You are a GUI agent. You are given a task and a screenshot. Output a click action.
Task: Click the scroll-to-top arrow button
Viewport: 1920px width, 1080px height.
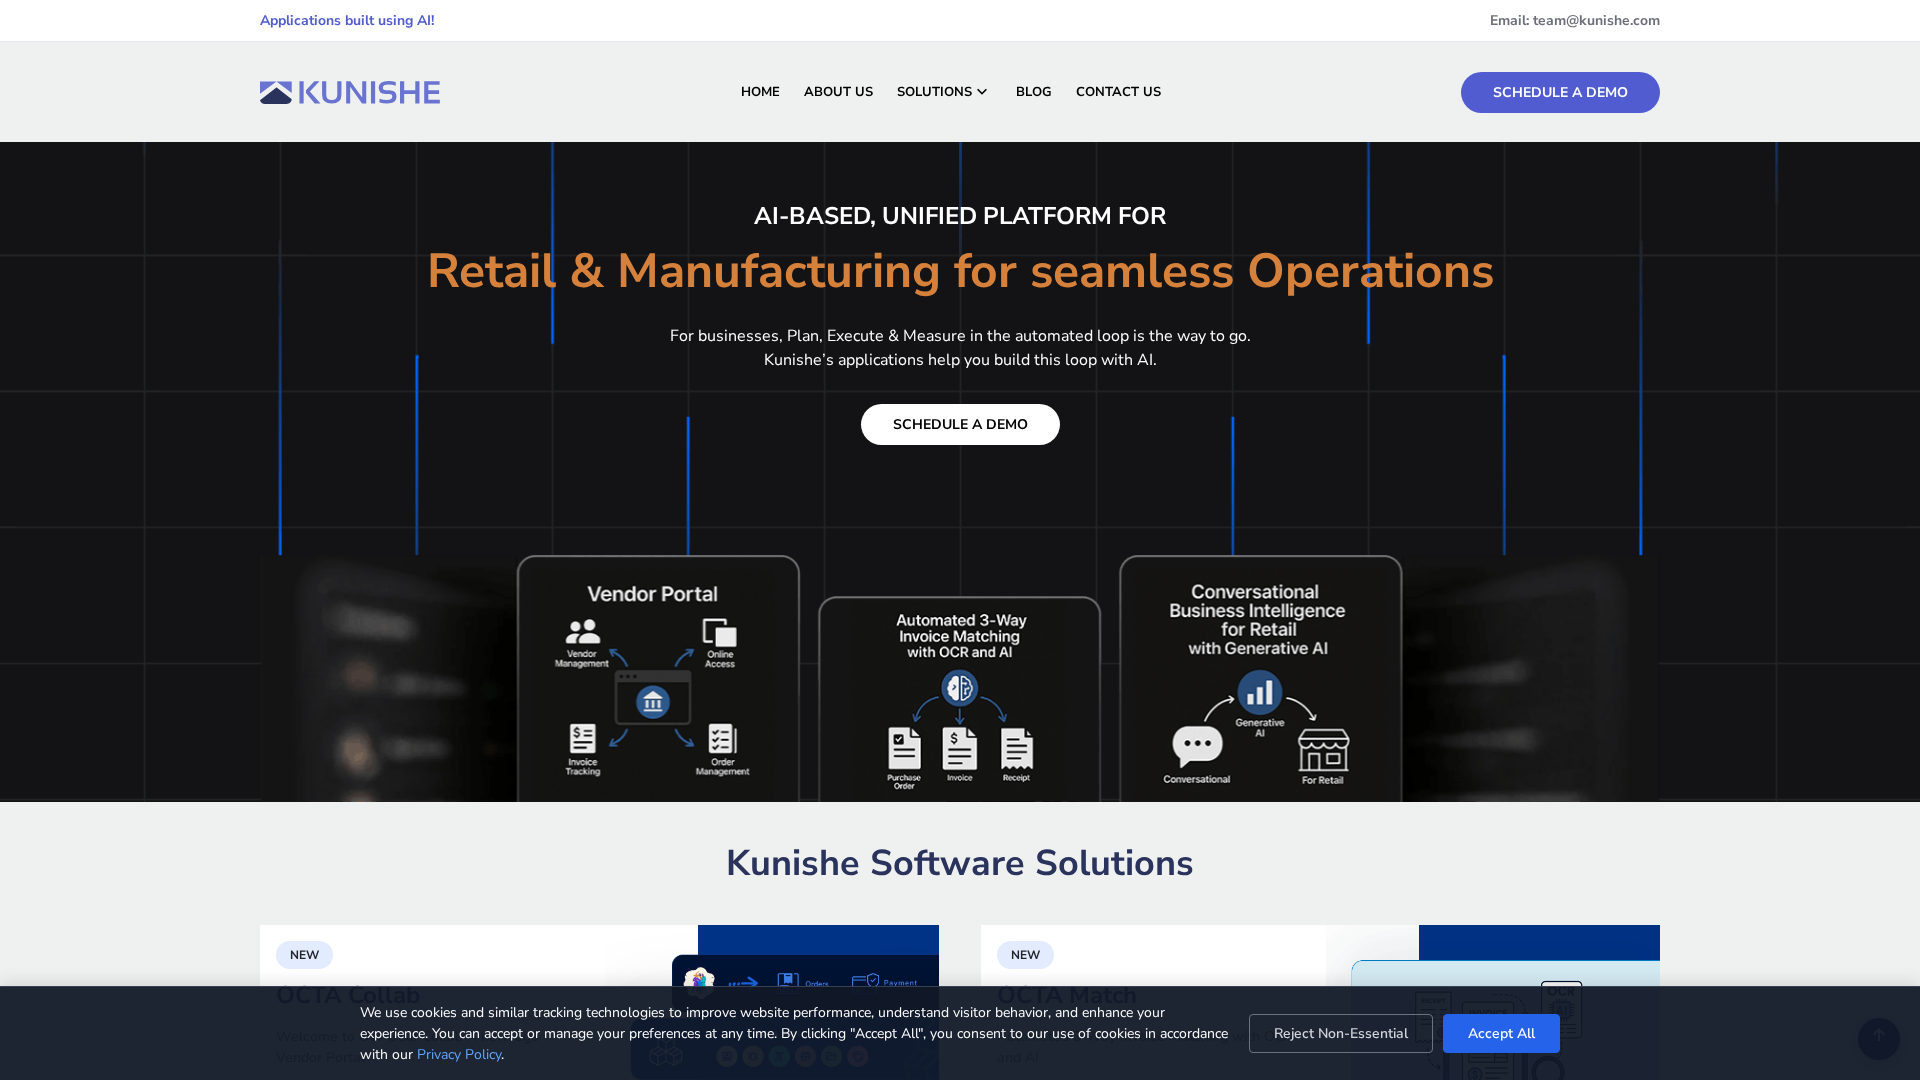point(1878,1038)
